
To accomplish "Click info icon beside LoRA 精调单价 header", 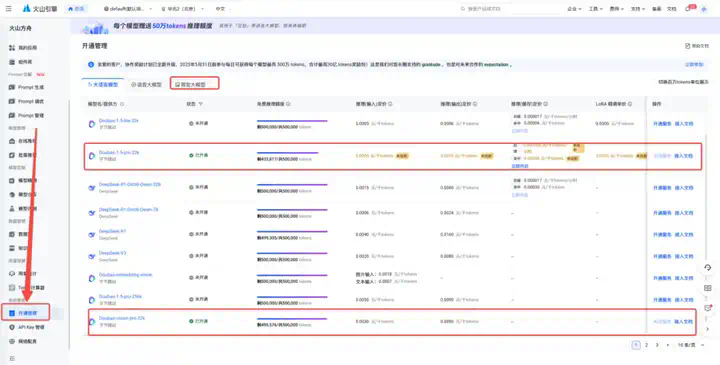I will pyautogui.click(x=630, y=104).
